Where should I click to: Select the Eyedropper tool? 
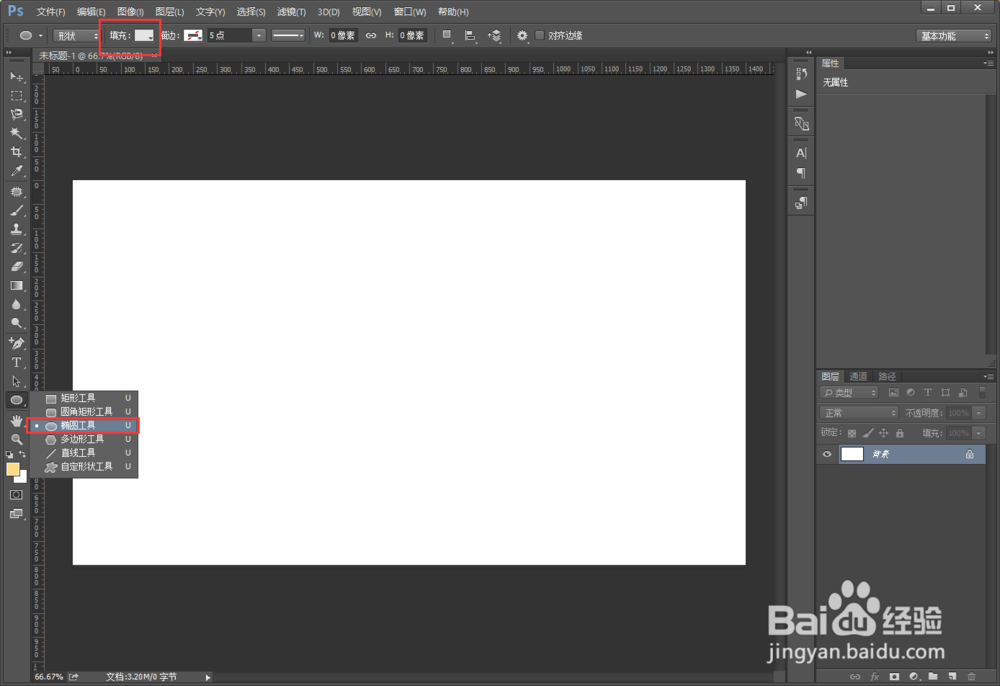(x=16, y=171)
